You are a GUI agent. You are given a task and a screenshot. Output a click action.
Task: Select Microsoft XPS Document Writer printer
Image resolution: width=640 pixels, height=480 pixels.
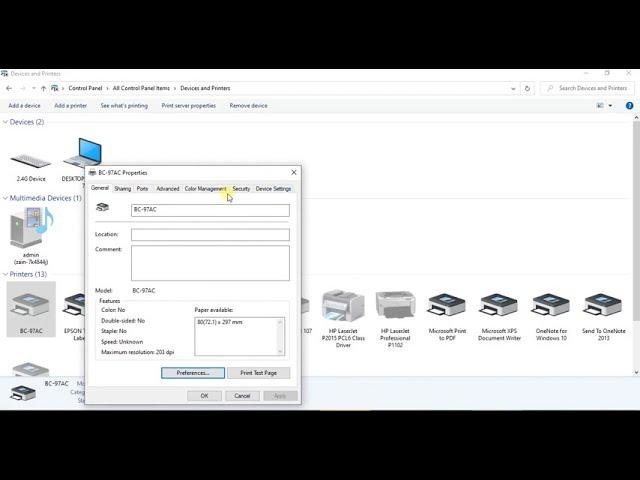(499, 305)
